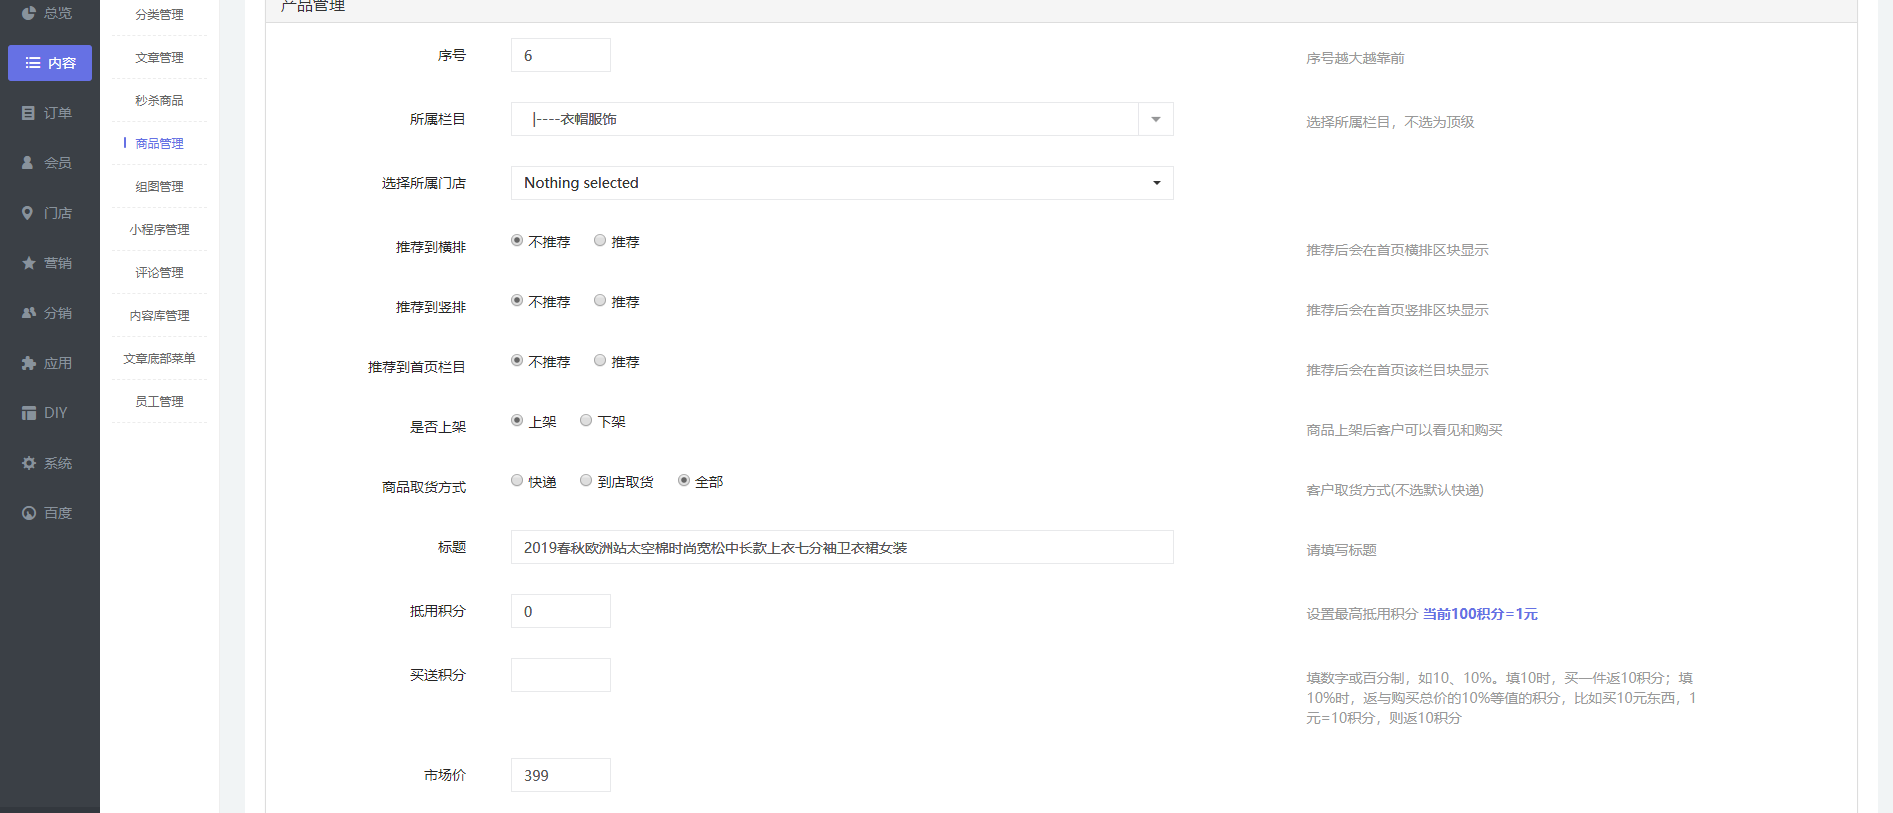1893x813 pixels.
Task: Select 推荐 for 推荐到首页栏目
Action: 600,360
